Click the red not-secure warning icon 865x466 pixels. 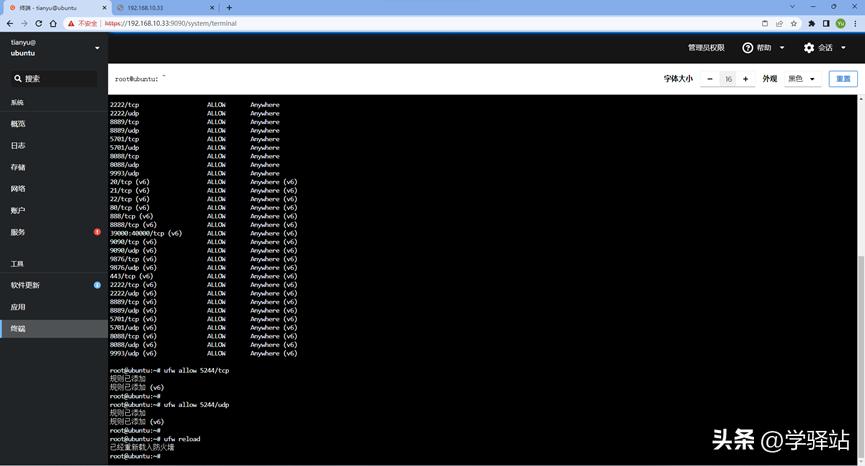click(71, 23)
